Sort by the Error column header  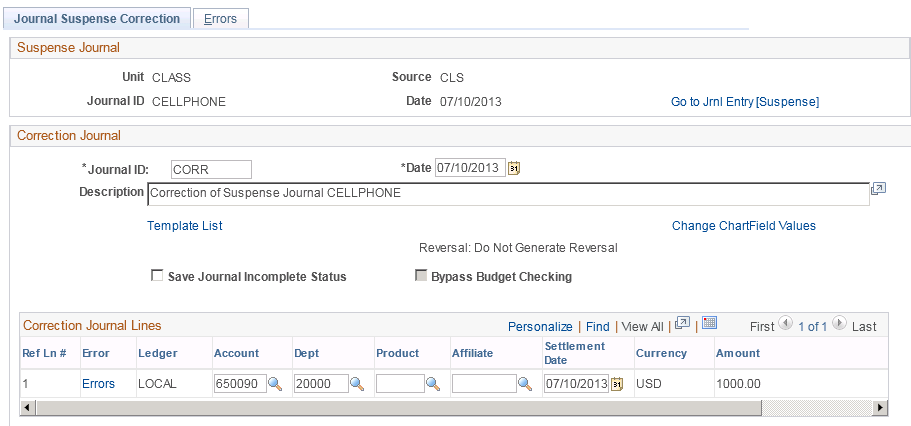click(96, 353)
